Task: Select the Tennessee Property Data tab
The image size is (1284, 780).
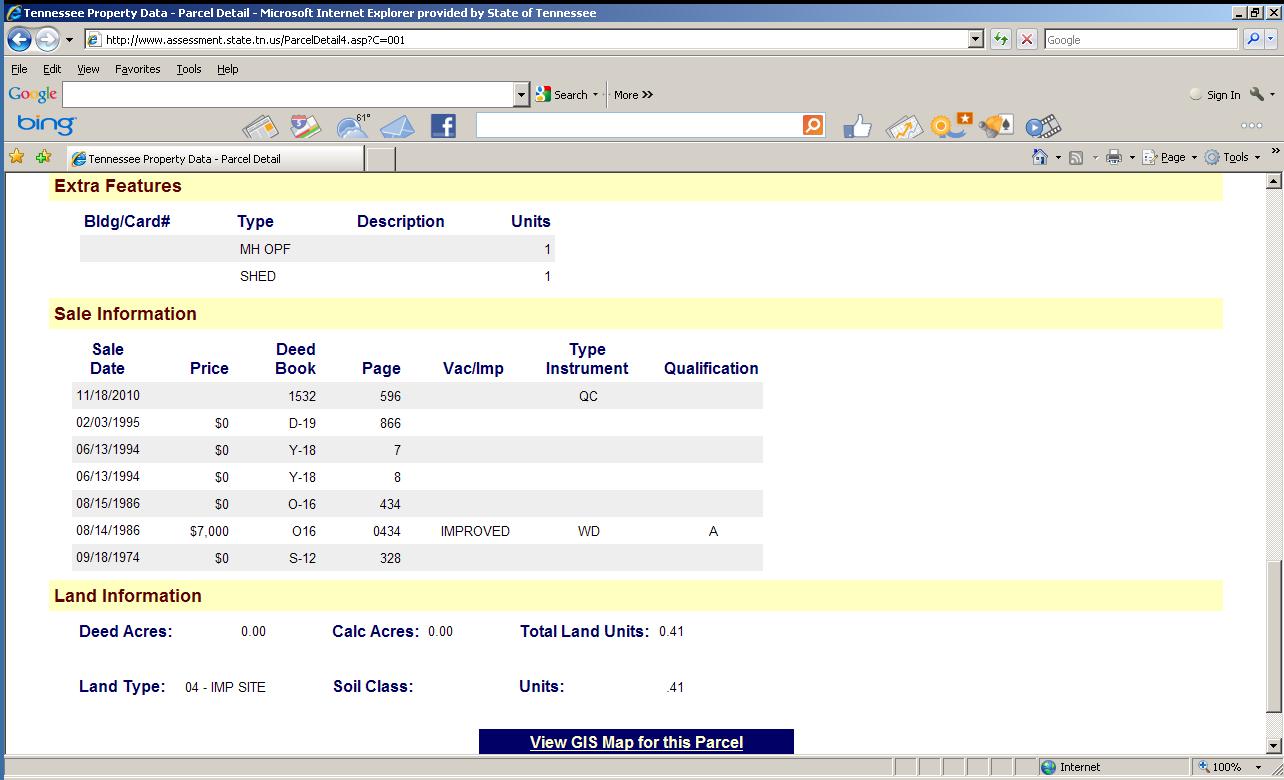Action: [215, 158]
